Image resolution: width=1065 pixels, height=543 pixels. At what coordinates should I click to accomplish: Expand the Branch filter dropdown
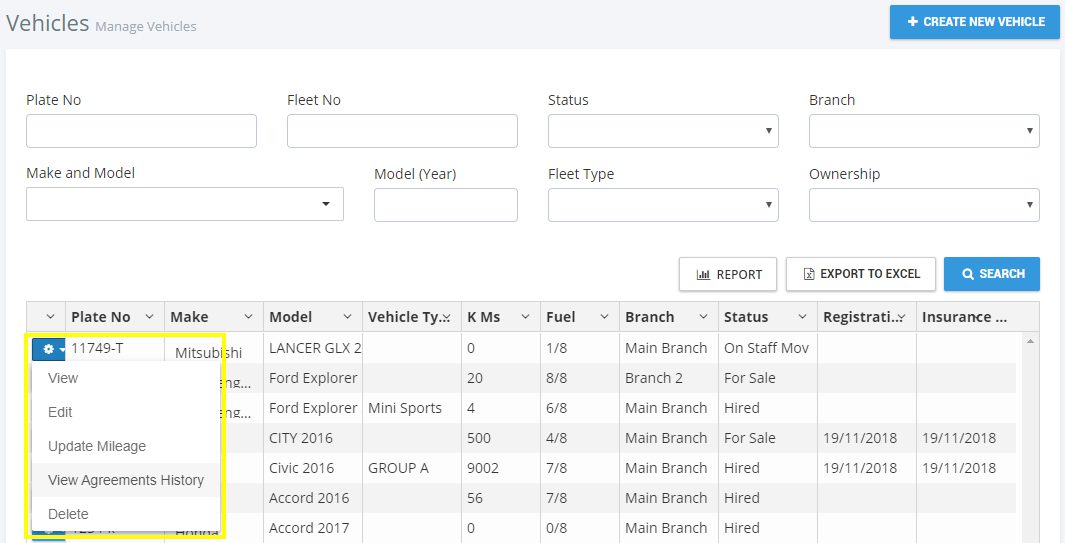[924, 131]
